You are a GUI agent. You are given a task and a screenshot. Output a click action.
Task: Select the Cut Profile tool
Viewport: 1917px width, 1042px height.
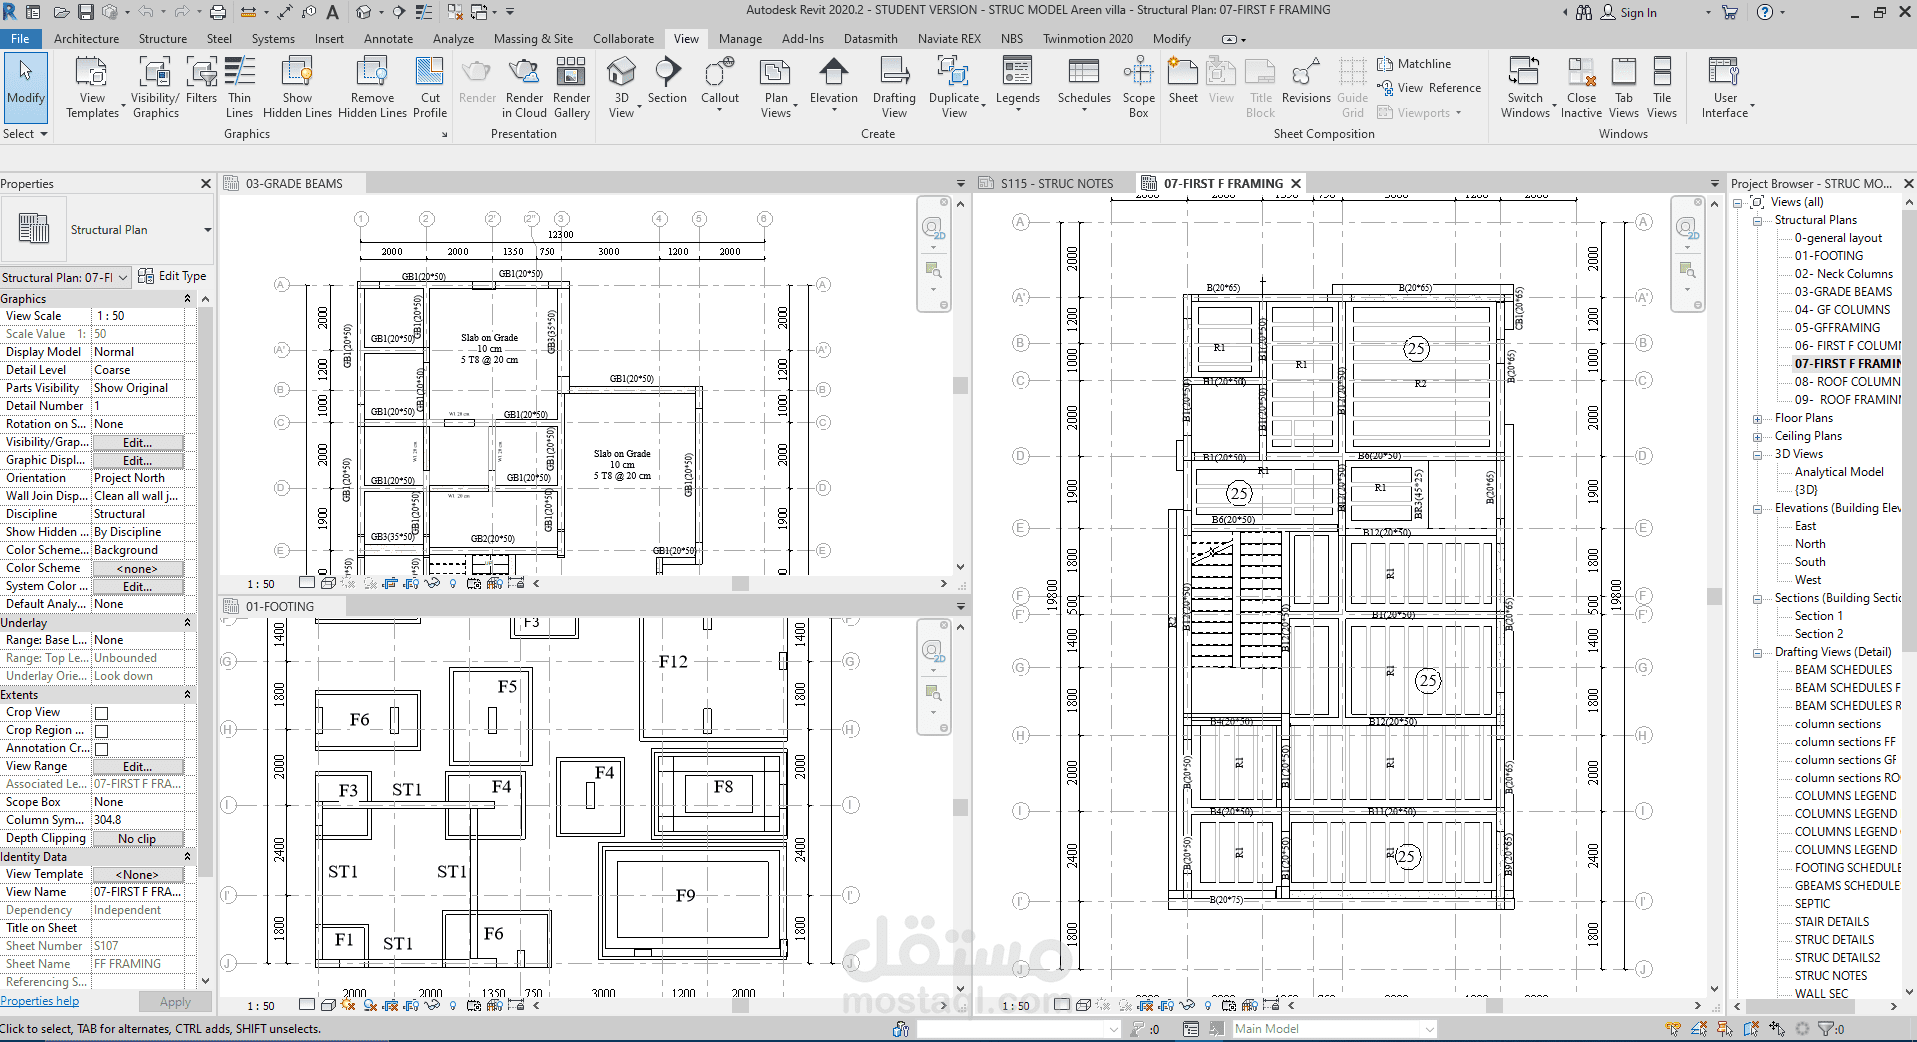[430, 87]
